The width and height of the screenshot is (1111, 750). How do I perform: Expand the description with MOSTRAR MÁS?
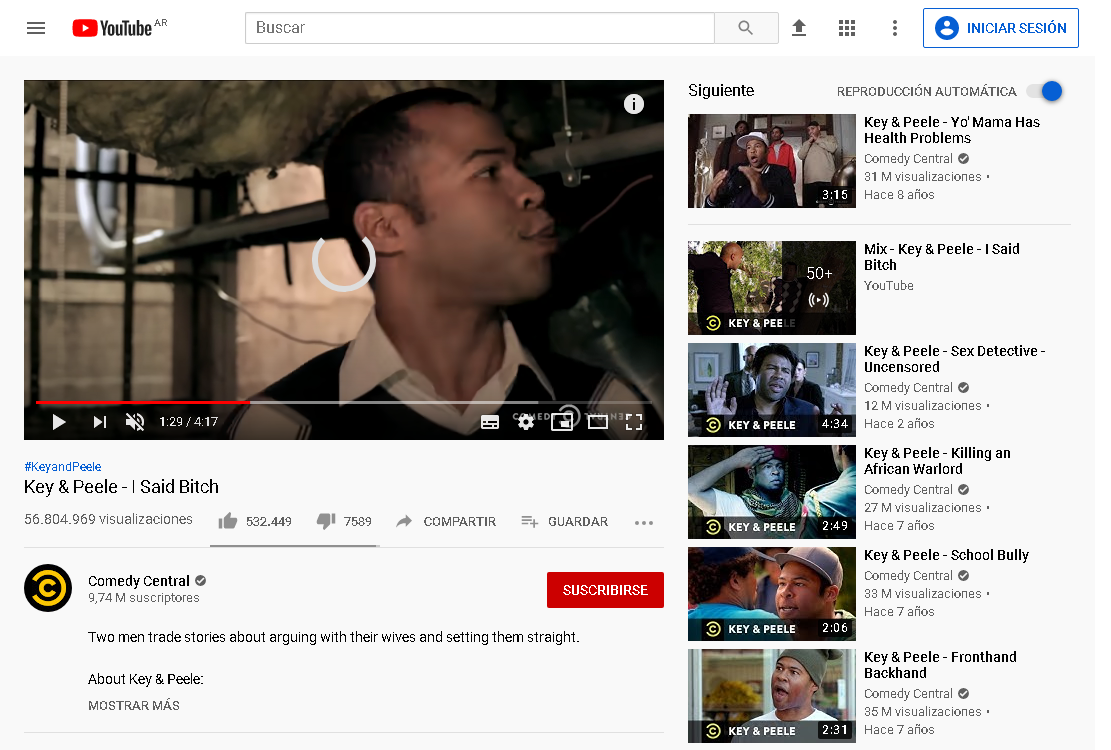[134, 705]
